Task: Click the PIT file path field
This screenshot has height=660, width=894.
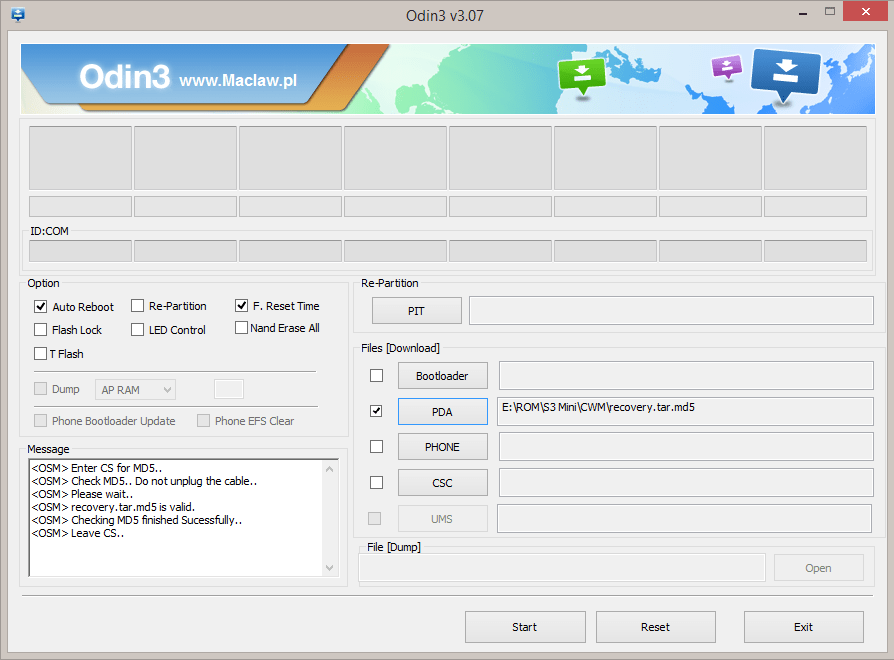Action: (x=671, y=311)
